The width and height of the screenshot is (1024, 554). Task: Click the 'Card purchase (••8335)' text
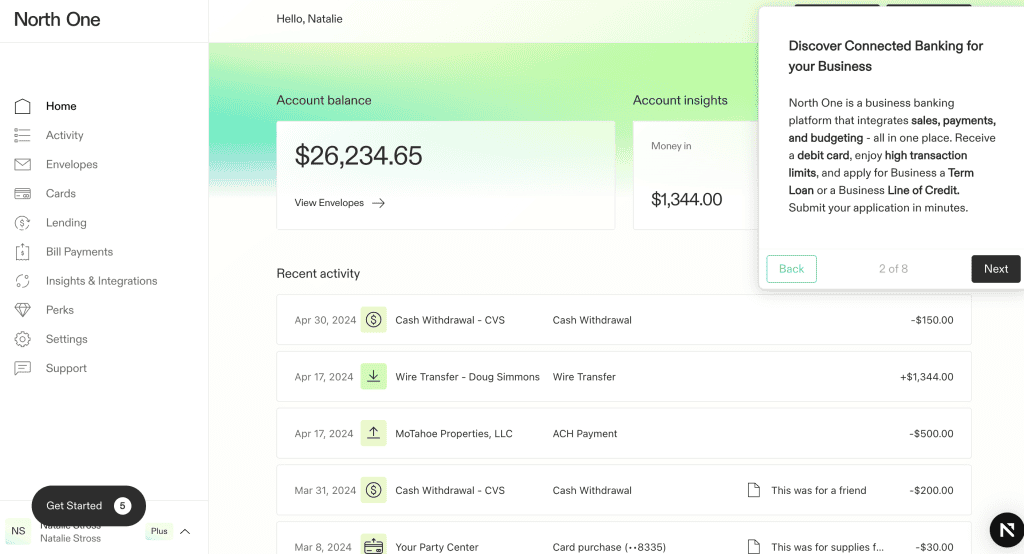(609, 547)
